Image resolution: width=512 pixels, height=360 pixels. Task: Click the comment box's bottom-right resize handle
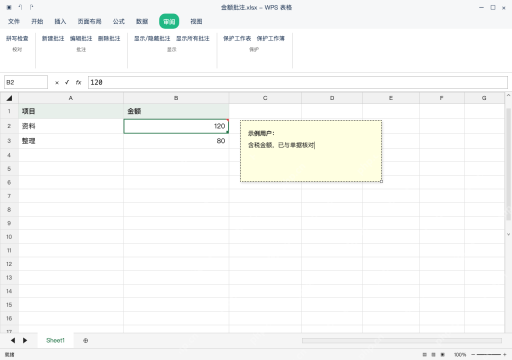pyautogui.click(x=382, y=182)
